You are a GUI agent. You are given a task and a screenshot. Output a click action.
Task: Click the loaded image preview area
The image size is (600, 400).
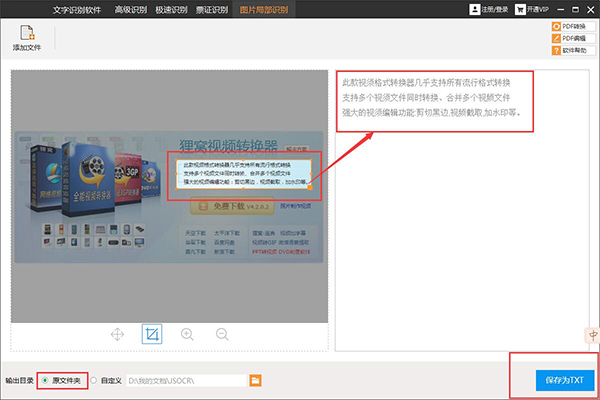click(169, 196)
